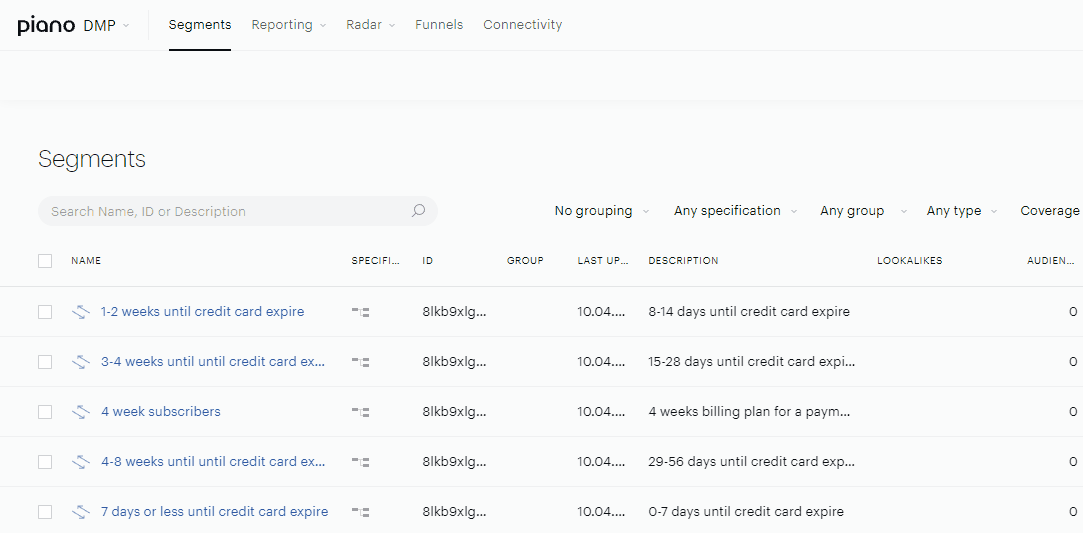Click the search Name, ID or Description field
Image resolution: width=1083 pixels, height=533 pixels.
tap(238, 211)
